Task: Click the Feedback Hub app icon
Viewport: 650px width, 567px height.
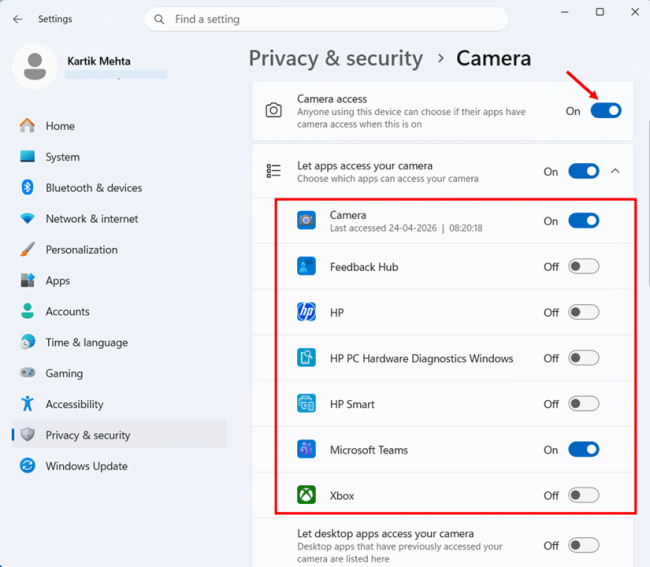Action: click(x=306, y=266)
